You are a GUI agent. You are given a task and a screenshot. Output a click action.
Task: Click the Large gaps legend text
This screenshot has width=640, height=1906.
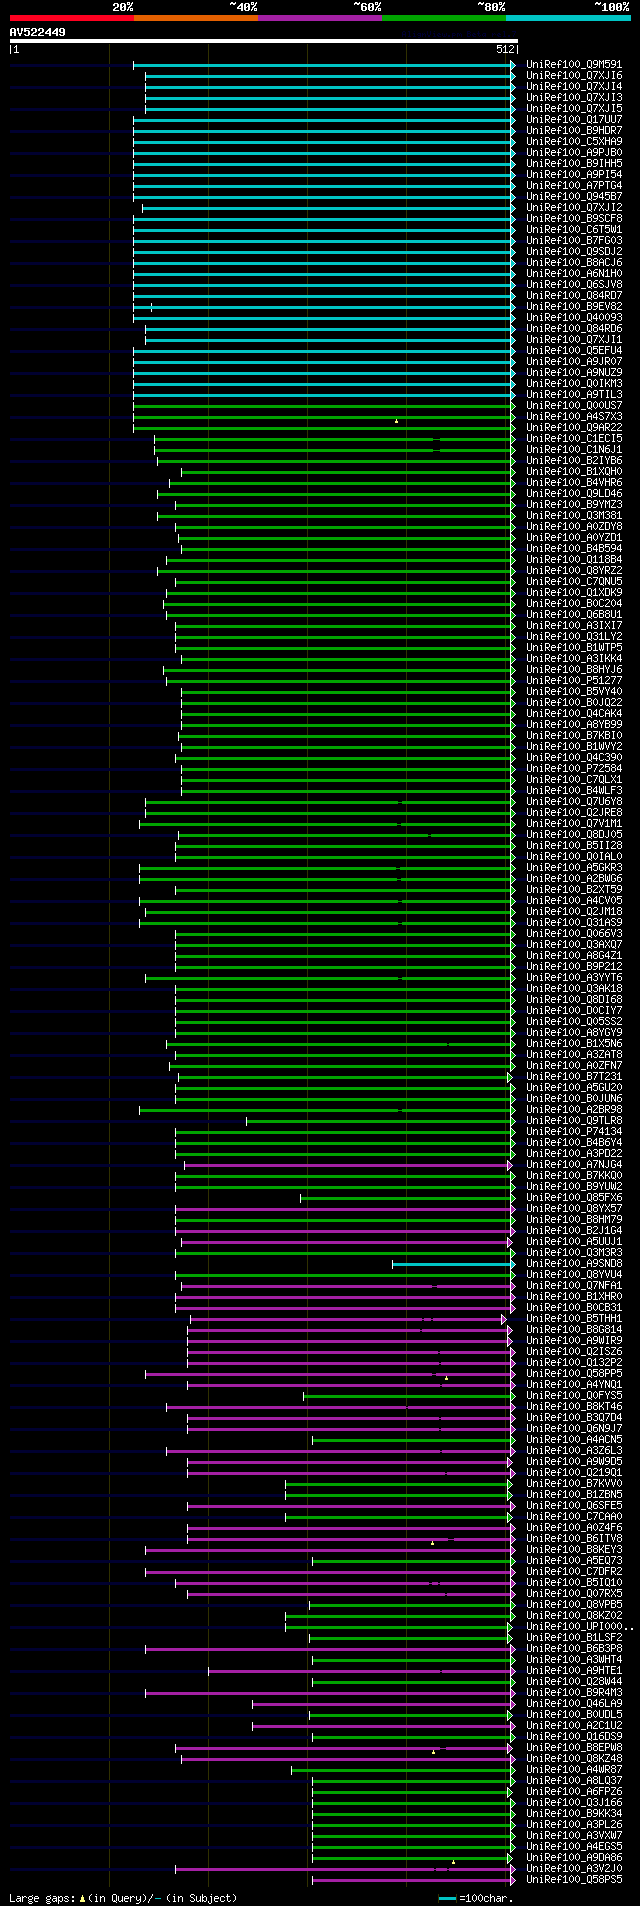point(123,1897)
